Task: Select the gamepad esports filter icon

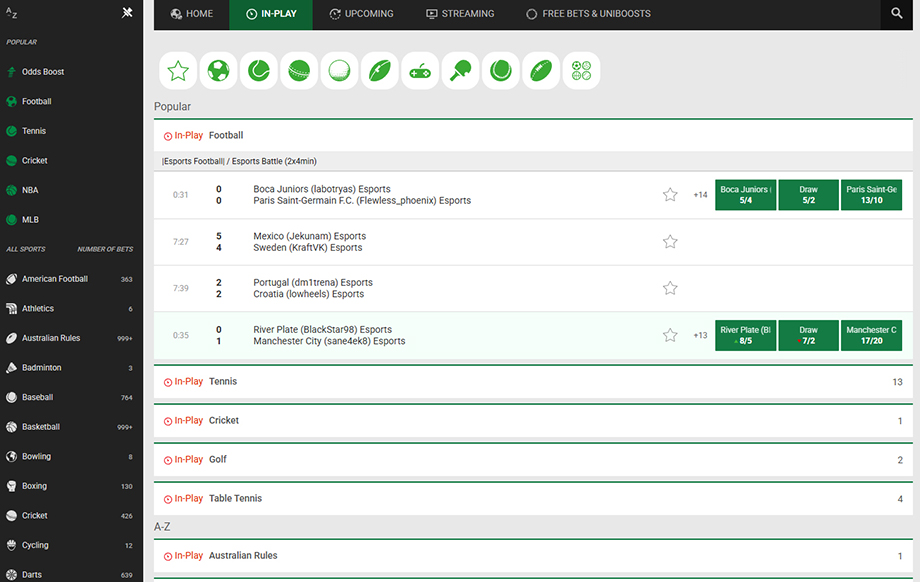Action: click(x=420, y=71)
